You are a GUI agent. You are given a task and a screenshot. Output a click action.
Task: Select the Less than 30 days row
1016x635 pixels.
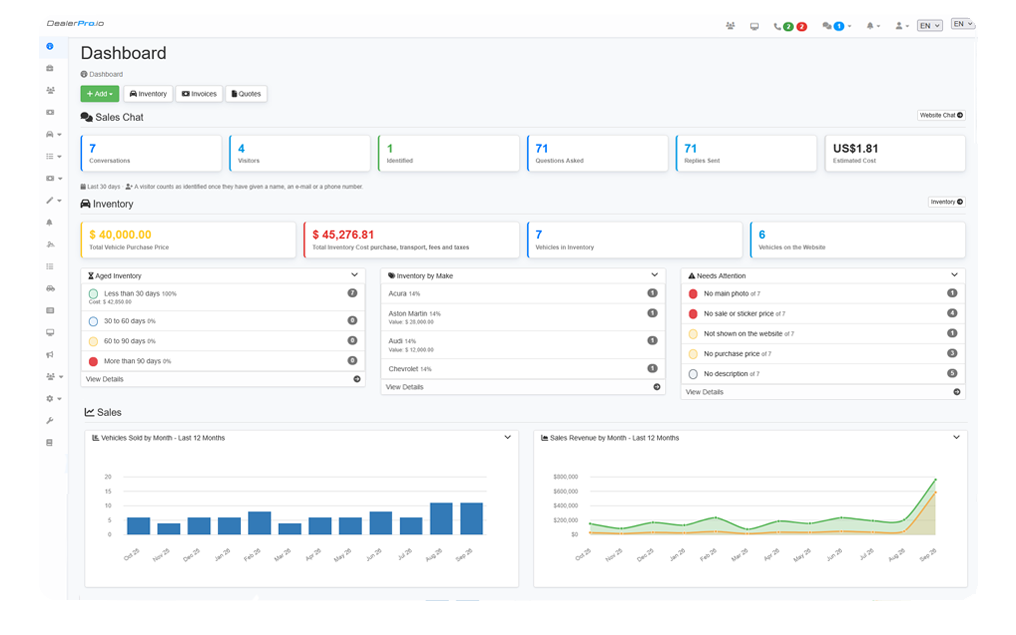[223, 297]
